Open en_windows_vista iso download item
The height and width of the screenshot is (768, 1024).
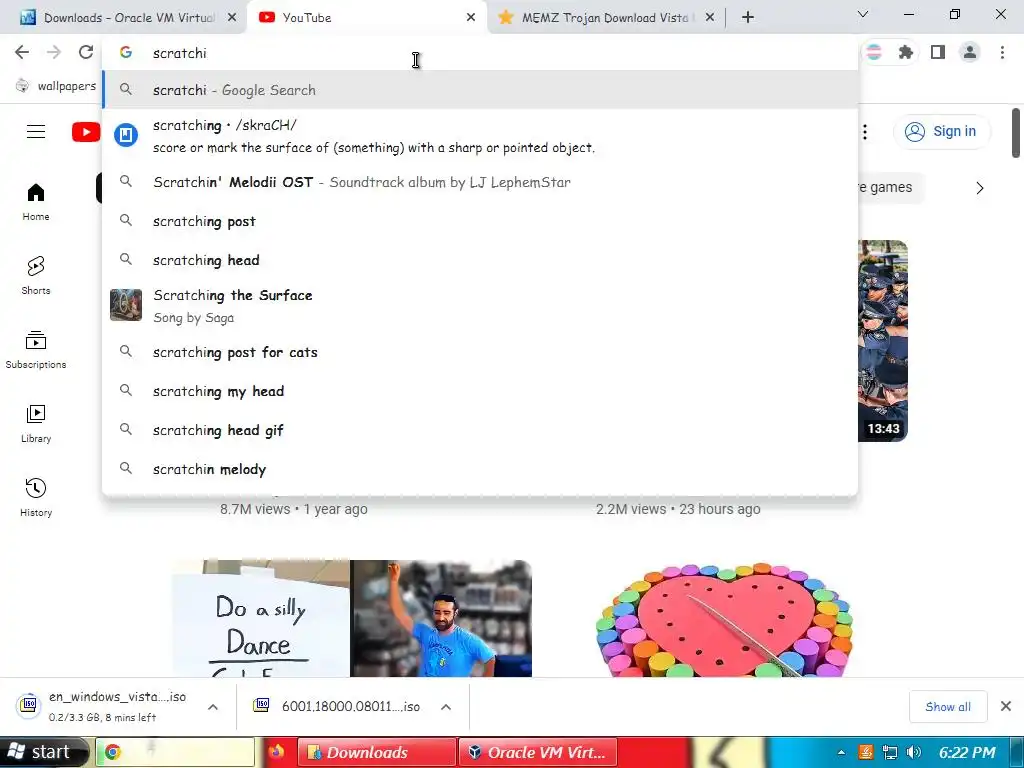coord(104,706)
